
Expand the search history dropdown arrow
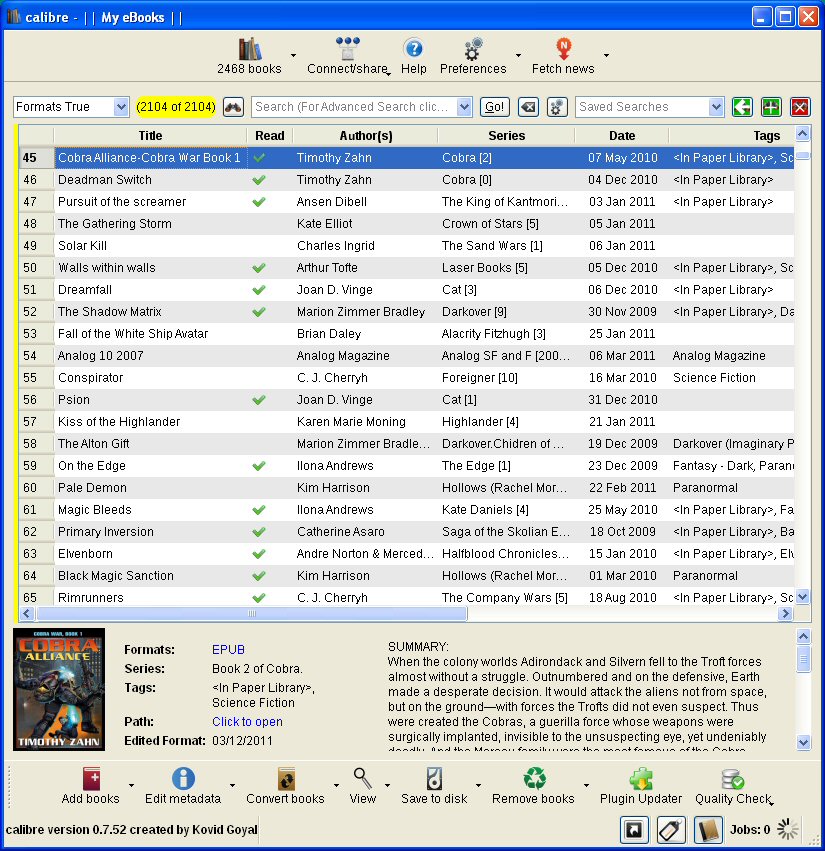point(464,107)
